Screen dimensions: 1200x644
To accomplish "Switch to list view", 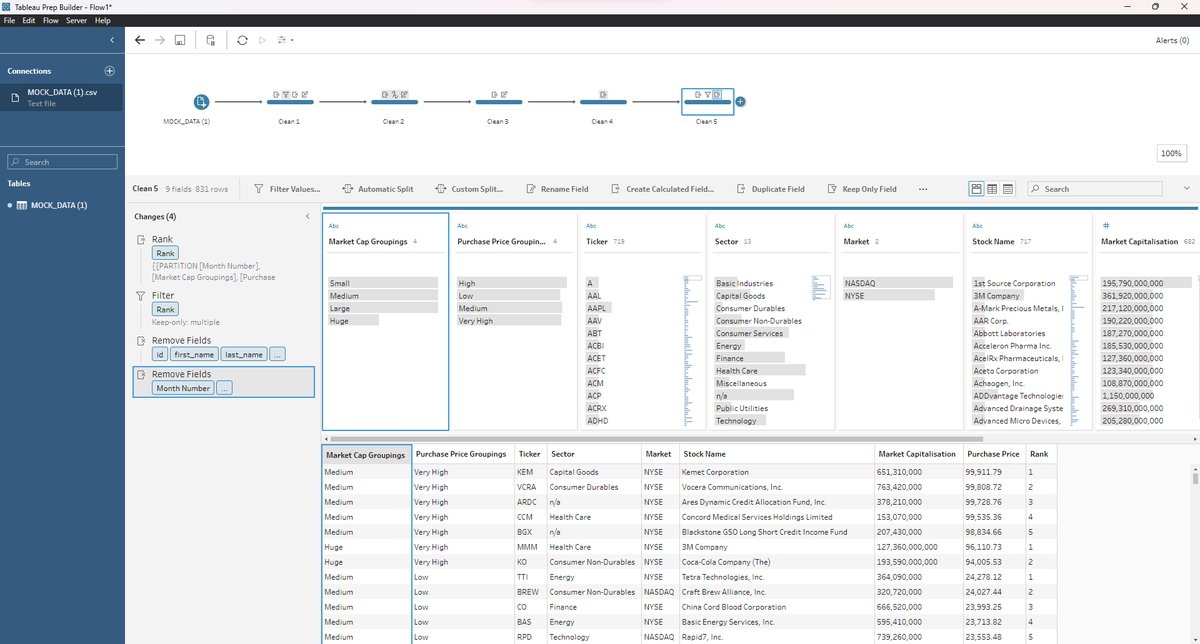I will 1009,188.
